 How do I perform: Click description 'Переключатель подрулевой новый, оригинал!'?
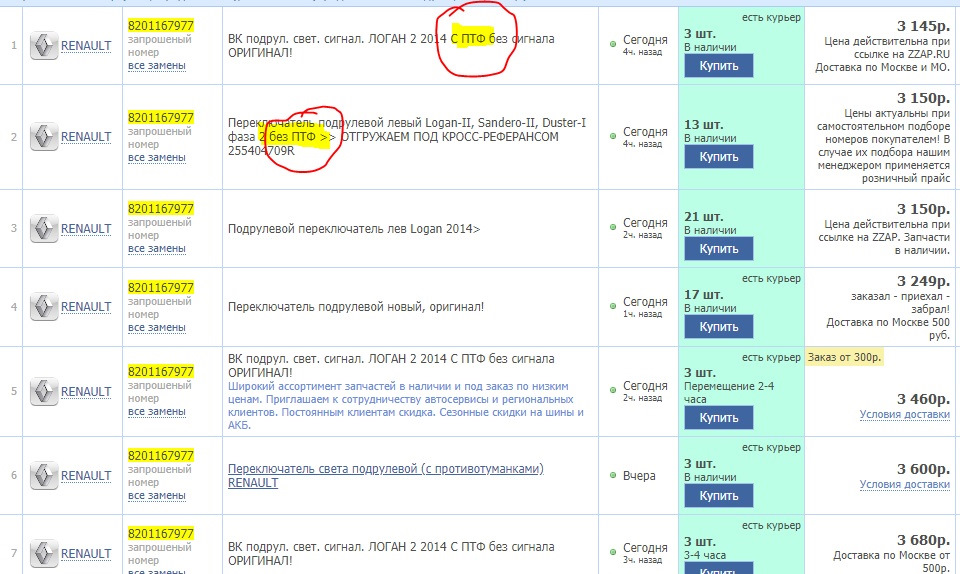(356, 307)
